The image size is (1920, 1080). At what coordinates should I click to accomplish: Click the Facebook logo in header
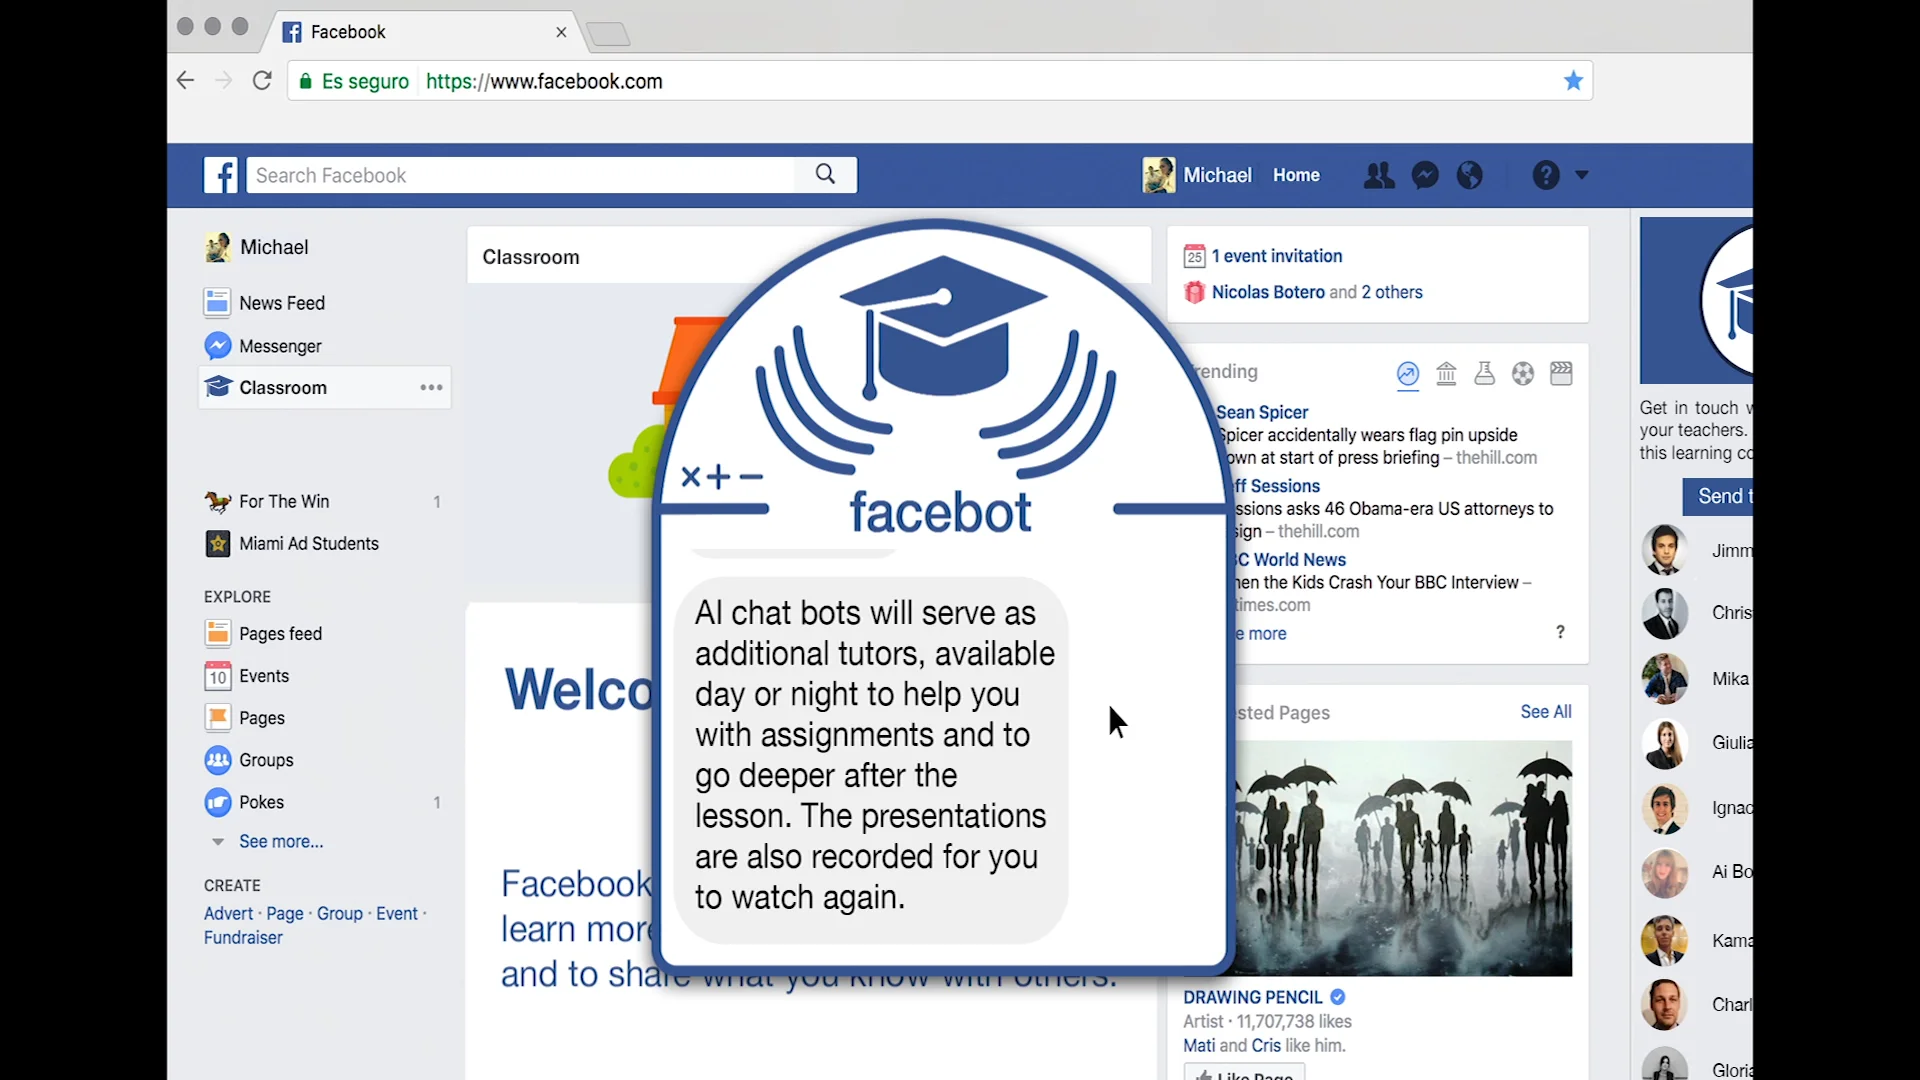click(x=221, y=175)
